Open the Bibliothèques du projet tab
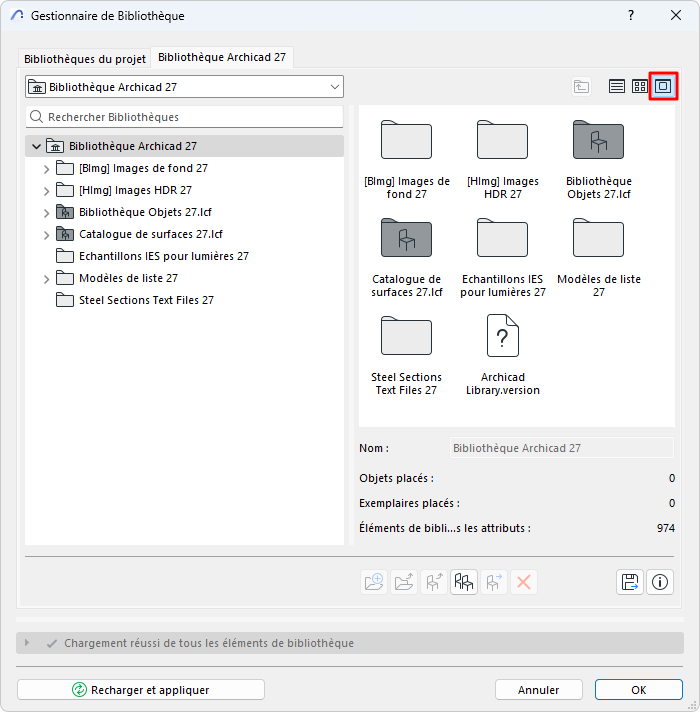700x712 pixels. (x=84, y=59)
